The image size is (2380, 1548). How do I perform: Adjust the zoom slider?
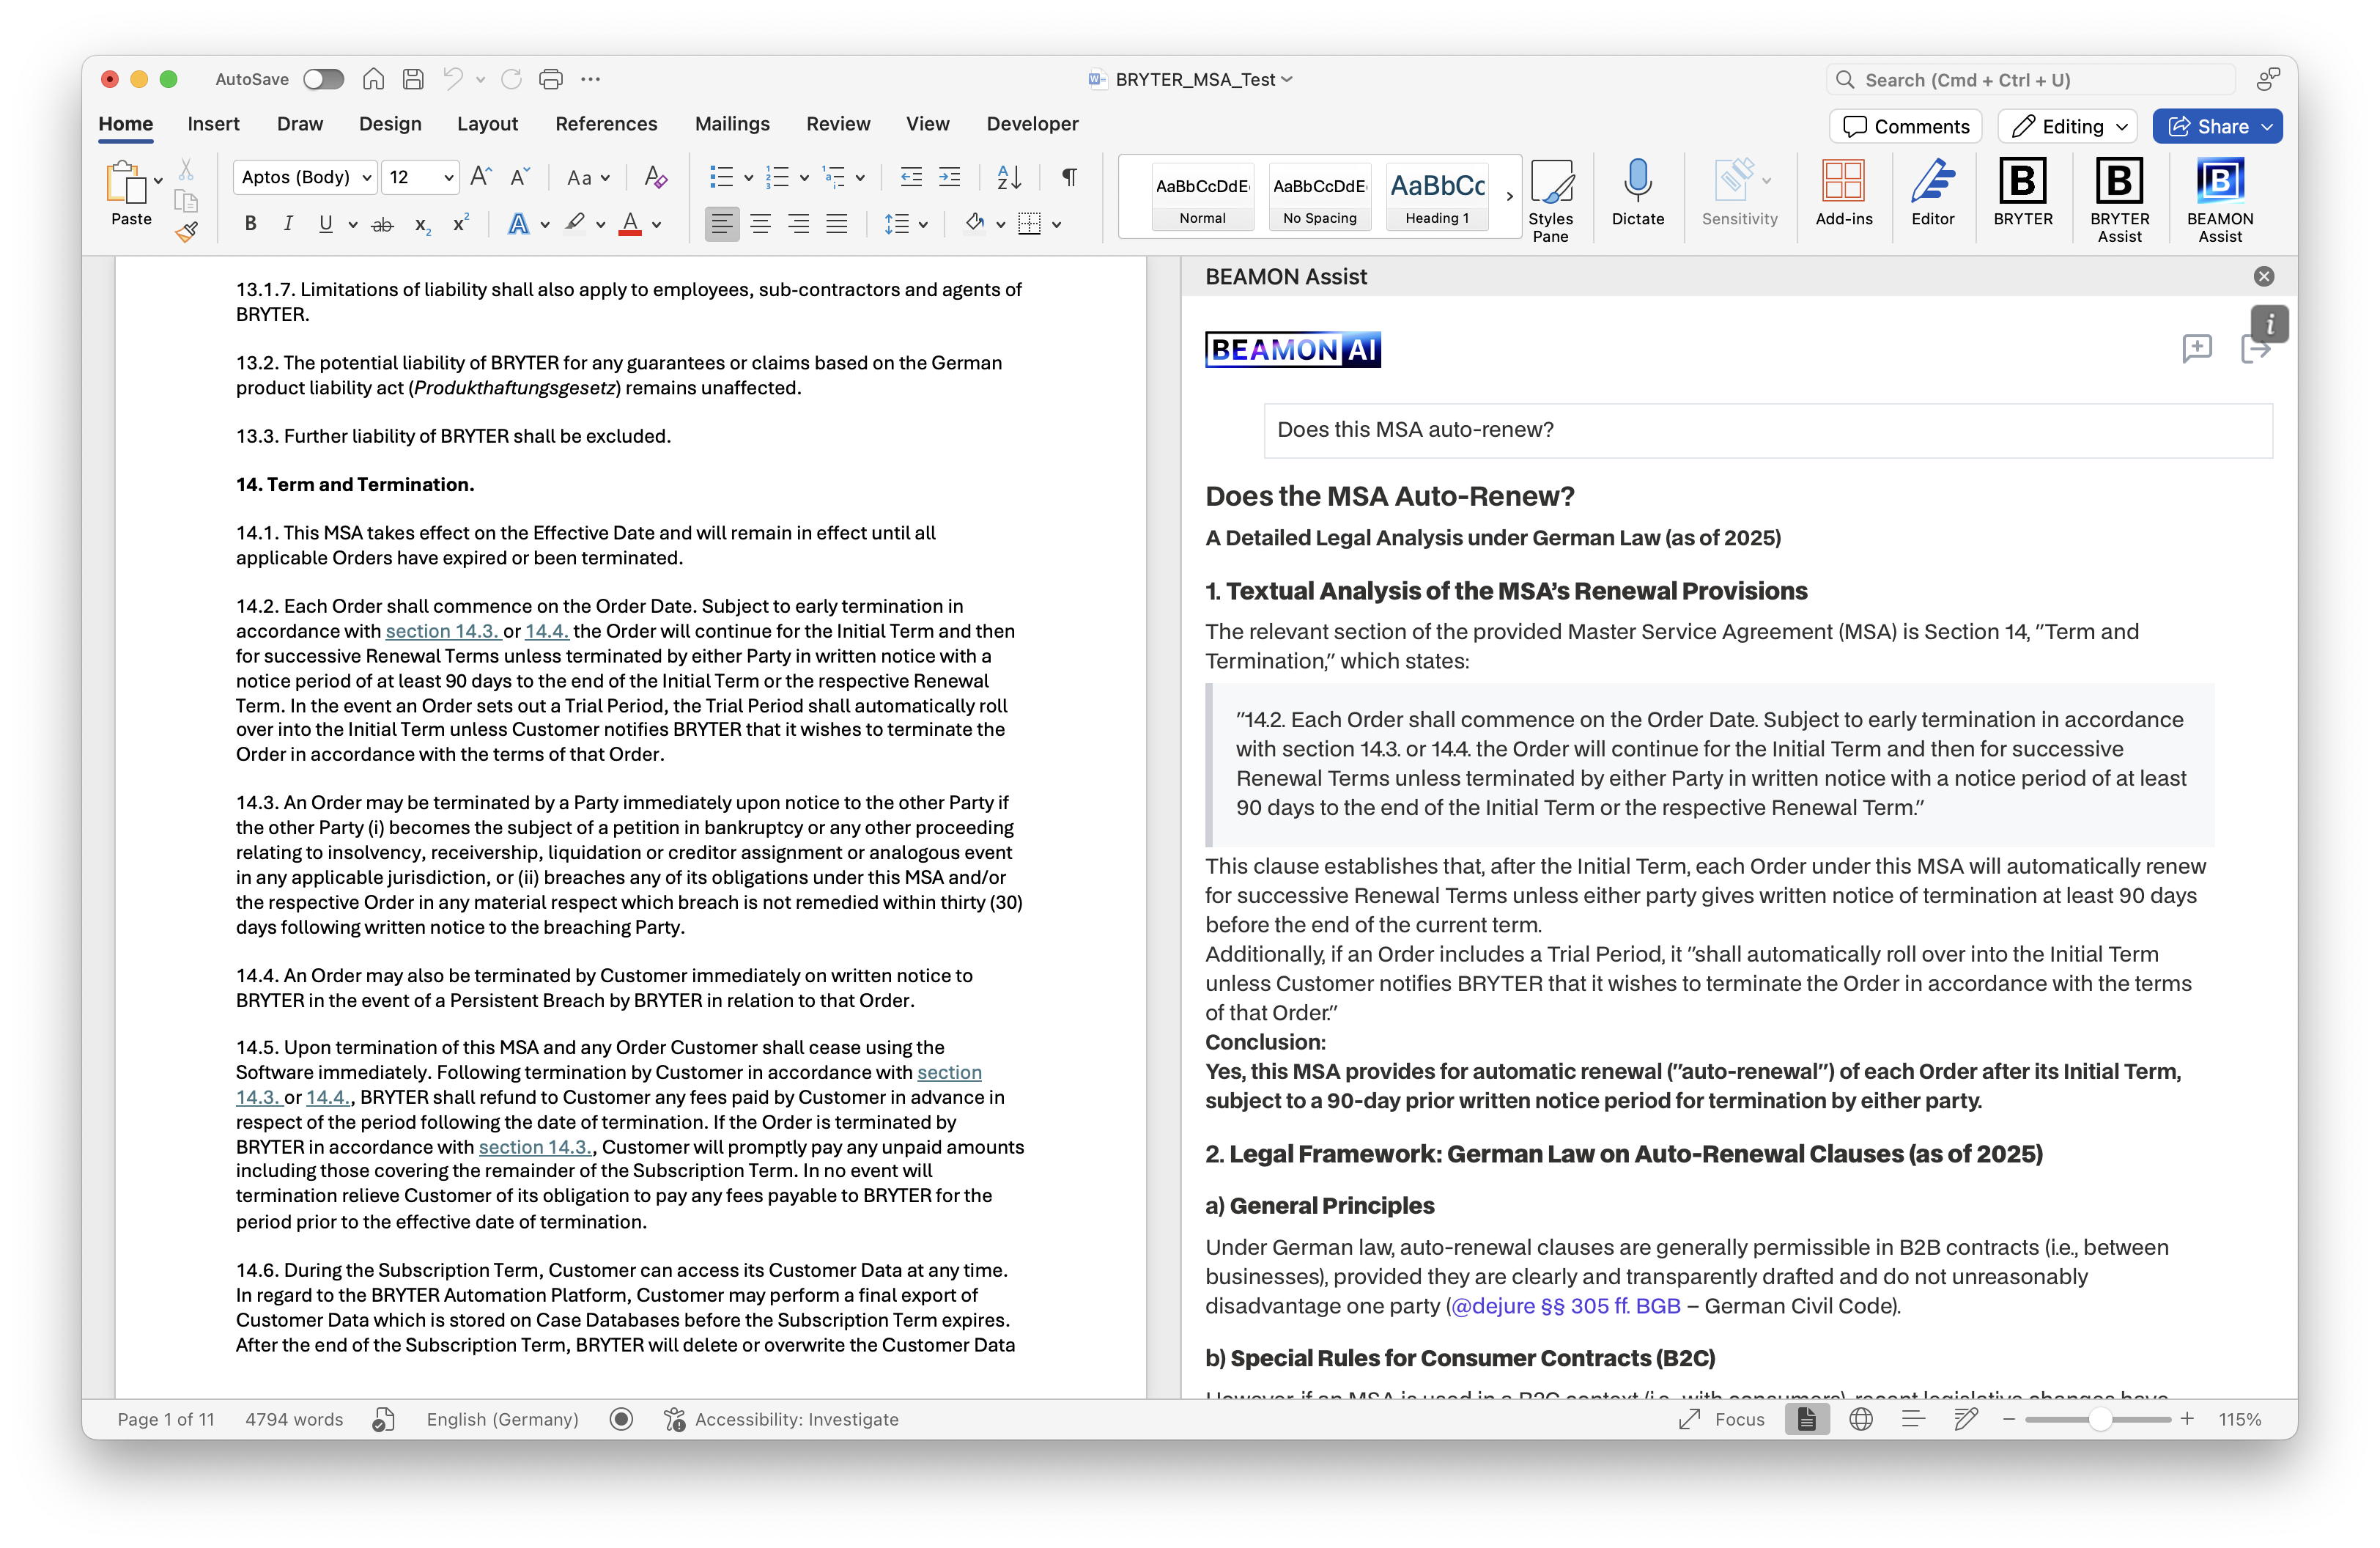(x=2101, y=1419)
